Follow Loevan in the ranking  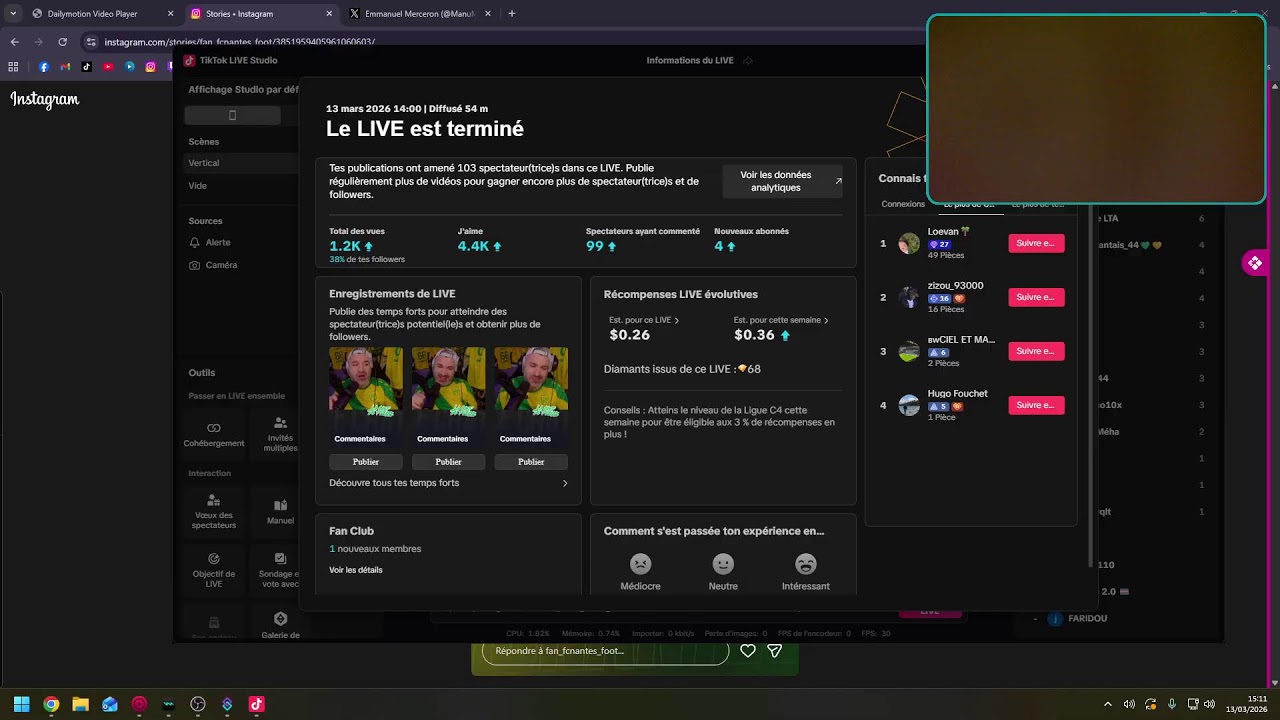(x=1036, y=243)
